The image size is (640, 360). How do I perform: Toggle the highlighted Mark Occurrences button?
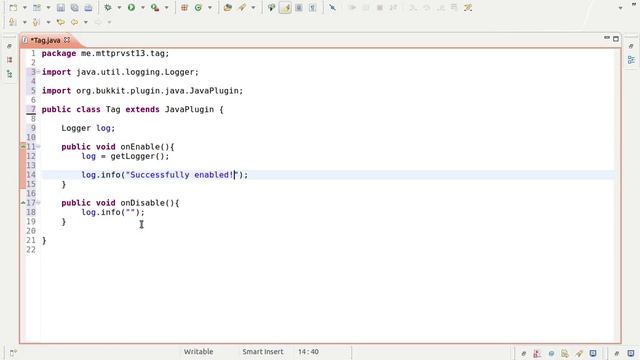coord(285,8)
